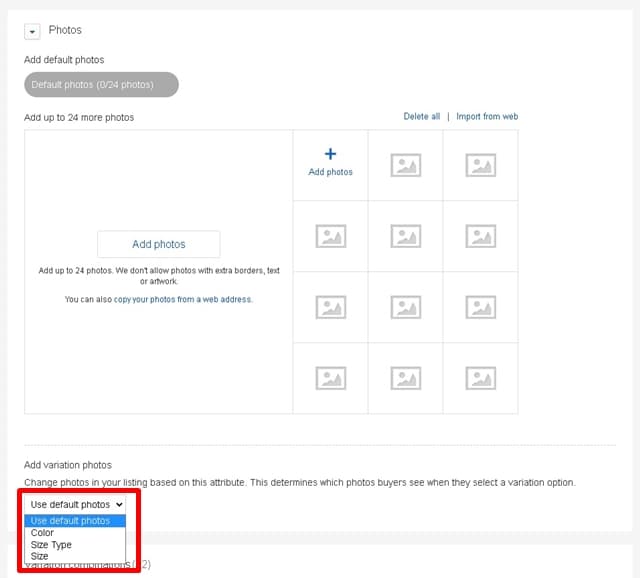Select Color from the variation list
Screen dimensions: 640x578
point(42,533)
